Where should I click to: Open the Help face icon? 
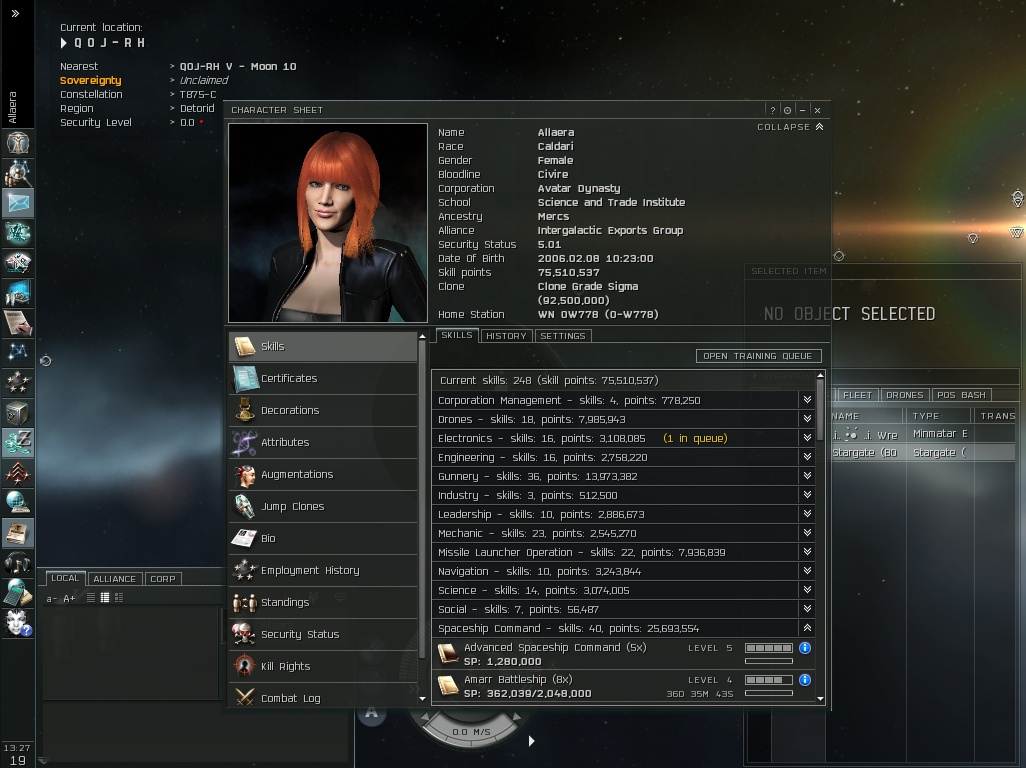(18, 623)
